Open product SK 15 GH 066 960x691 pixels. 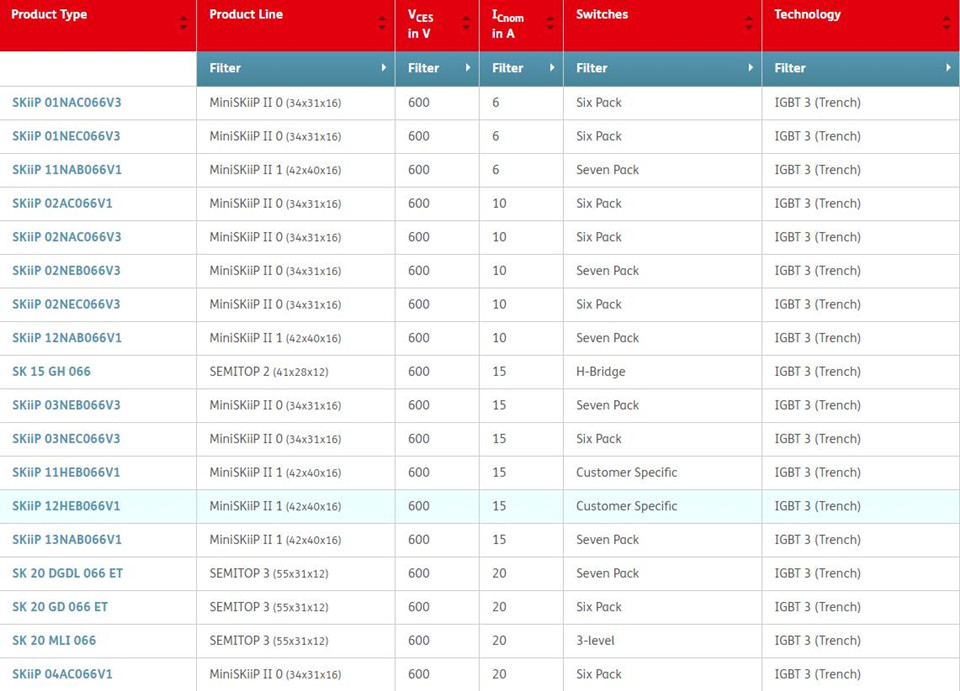point(51,372)
